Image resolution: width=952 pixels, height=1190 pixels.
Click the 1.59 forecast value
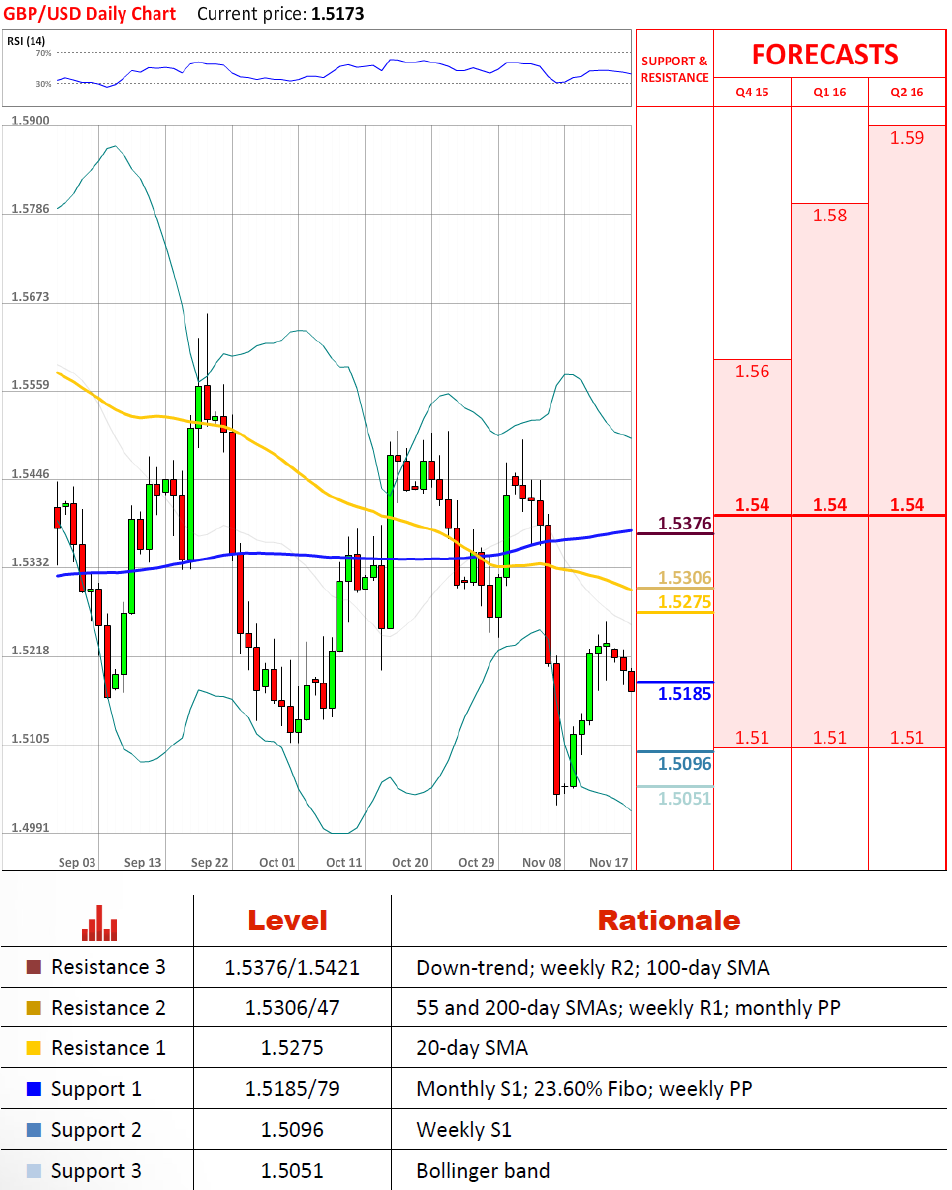point(907,137)
